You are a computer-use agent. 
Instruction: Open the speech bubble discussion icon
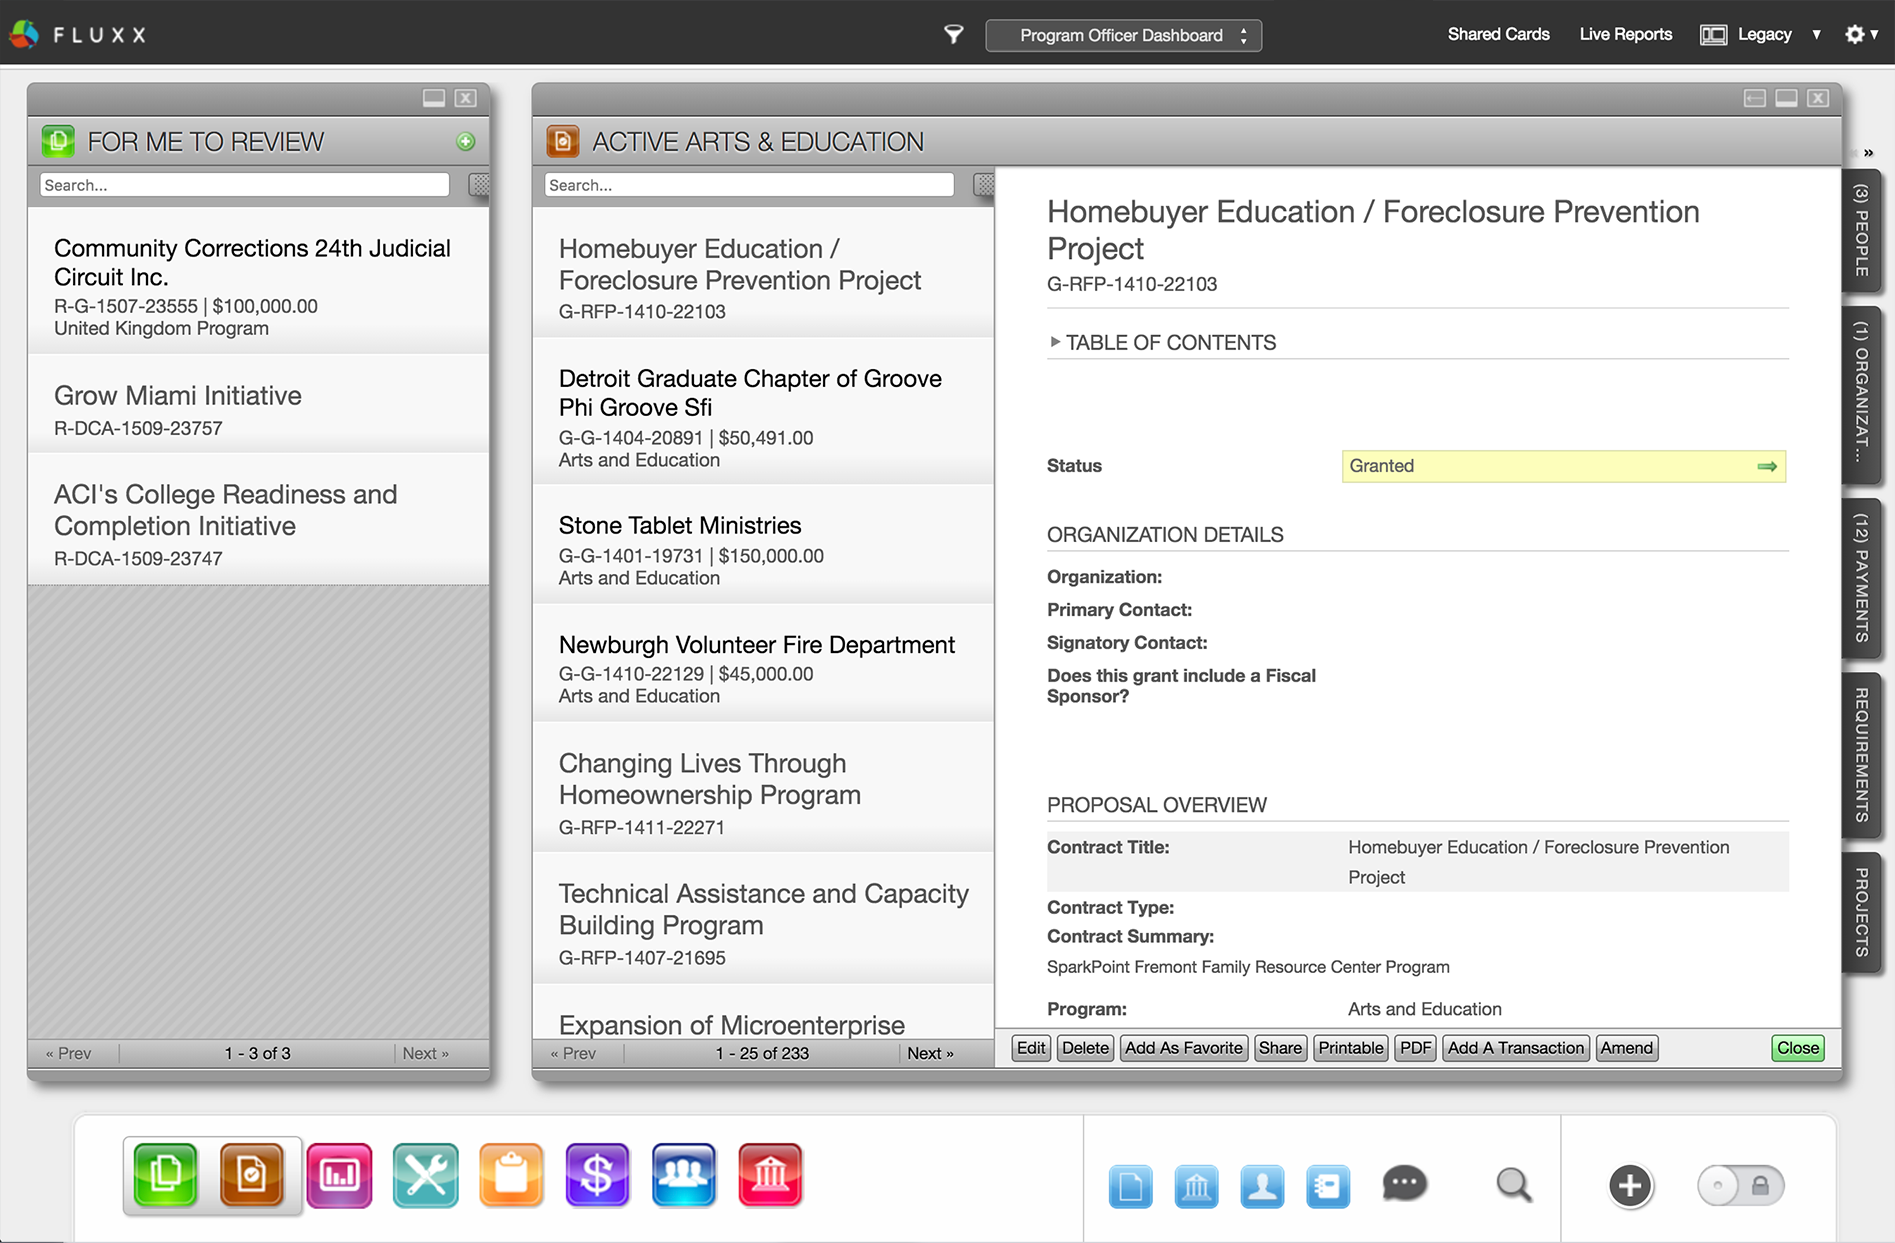[1404, 1184]
